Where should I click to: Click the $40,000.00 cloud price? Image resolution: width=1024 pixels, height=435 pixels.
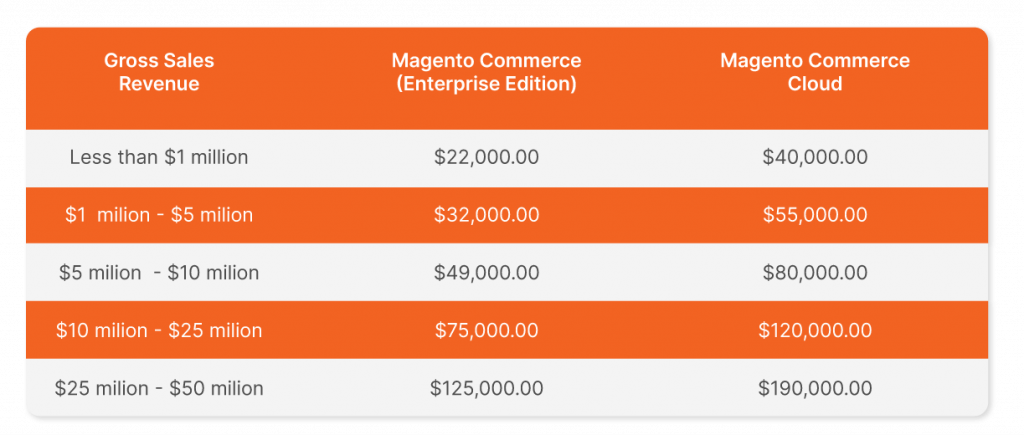[x=814, y=157]
